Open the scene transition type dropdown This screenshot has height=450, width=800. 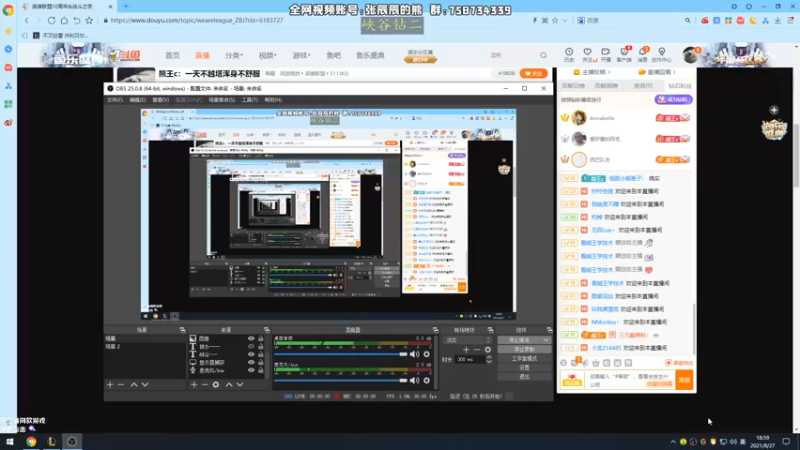[x=468, y=340]
